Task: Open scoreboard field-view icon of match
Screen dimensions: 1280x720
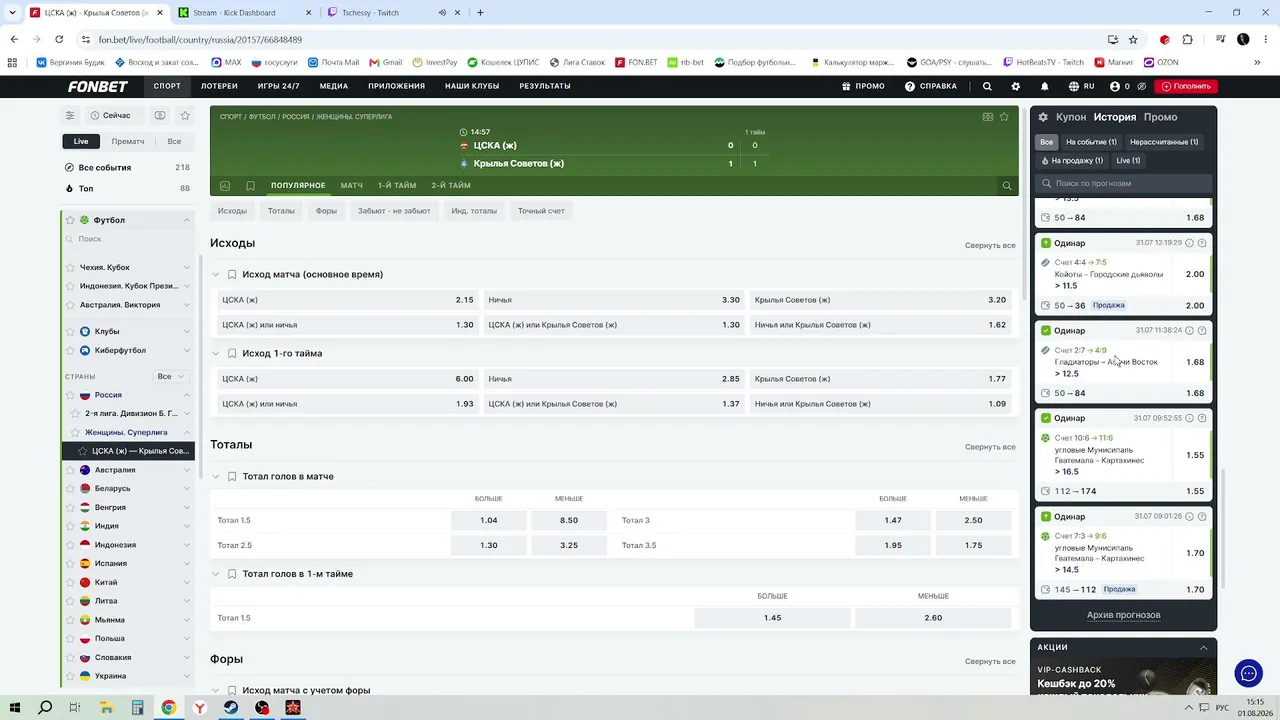Action: pyautogui.click(x=988, y=116)
